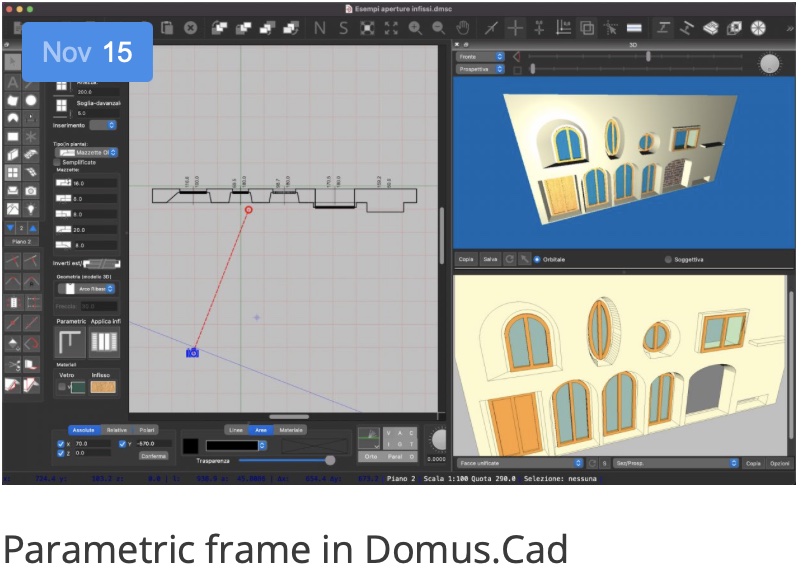Image resolution: width=802 pixels, height=580 pixels.
Task: Click the camera tool in left palette
Action: (31, 190)
